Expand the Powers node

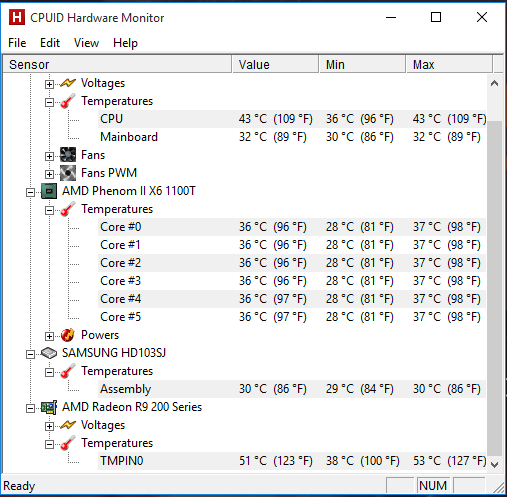(x=49, y=336)
